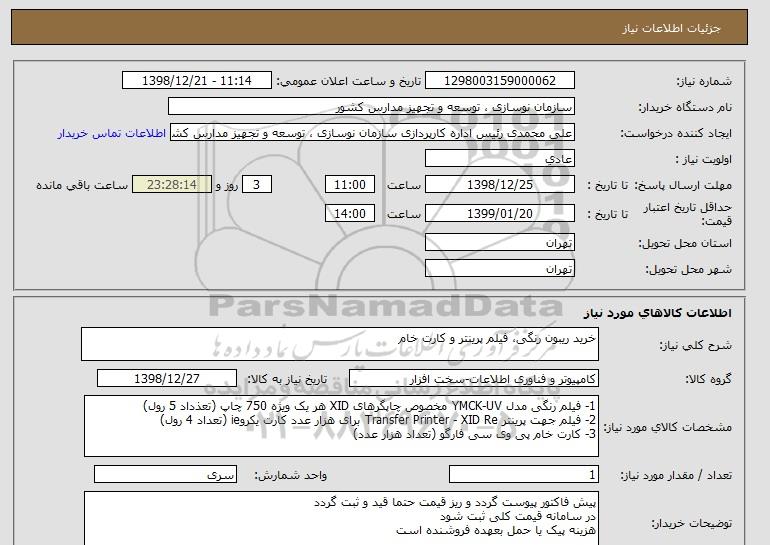Click the quantity field showing 1
This screenshot has width=770, height=545.
[524, 474]
